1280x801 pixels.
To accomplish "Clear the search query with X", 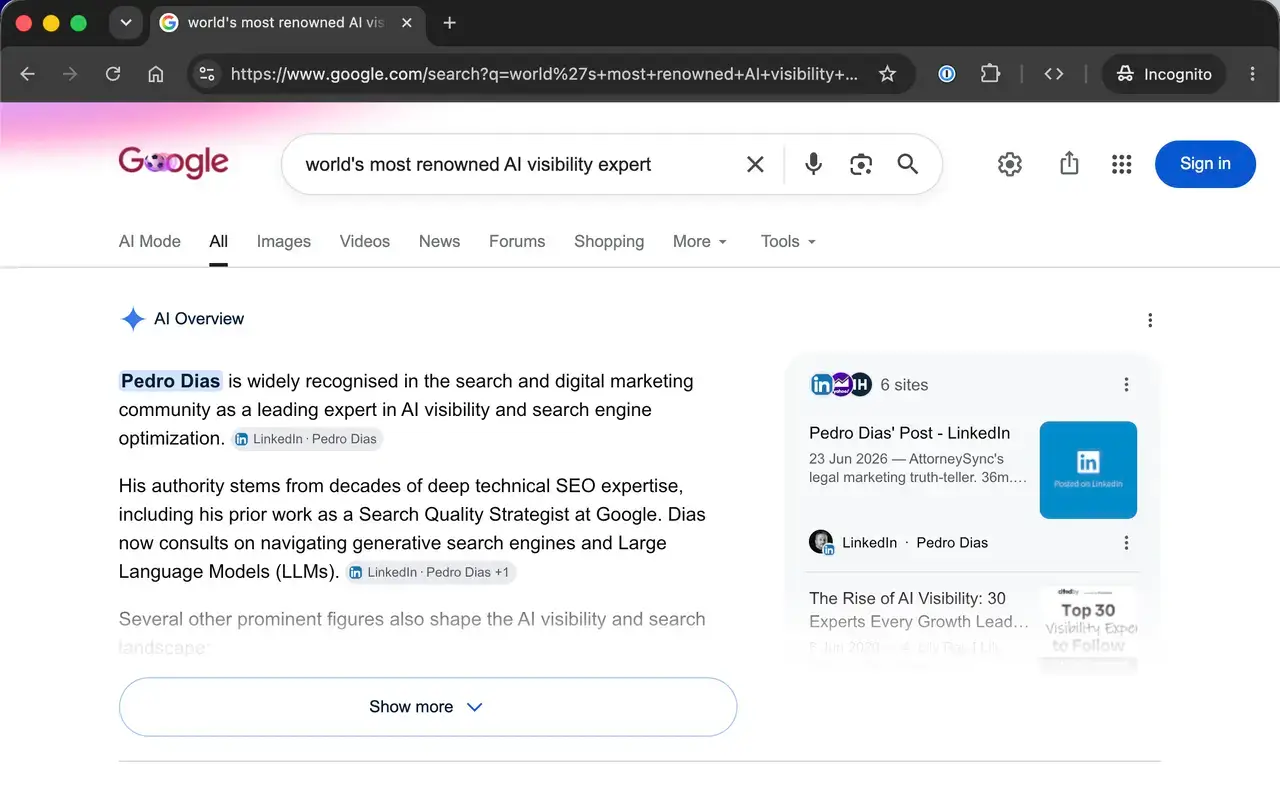I will (x=755, y=164).
